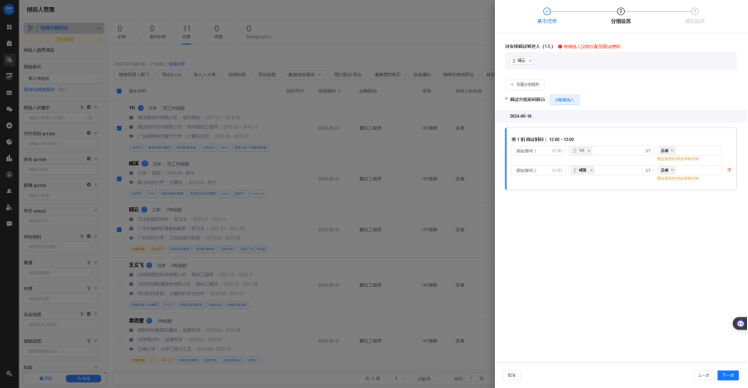The width and height of the screenshot is (748, 388).
Task: Click page 1 in the pagination bar
Action: [396, 379]
